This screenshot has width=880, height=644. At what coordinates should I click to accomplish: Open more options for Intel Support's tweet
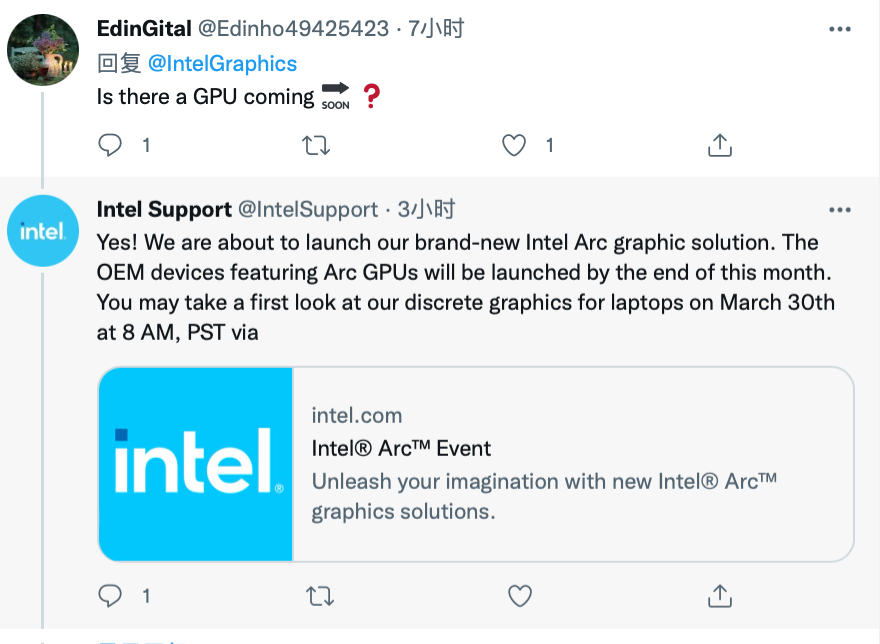840,210
